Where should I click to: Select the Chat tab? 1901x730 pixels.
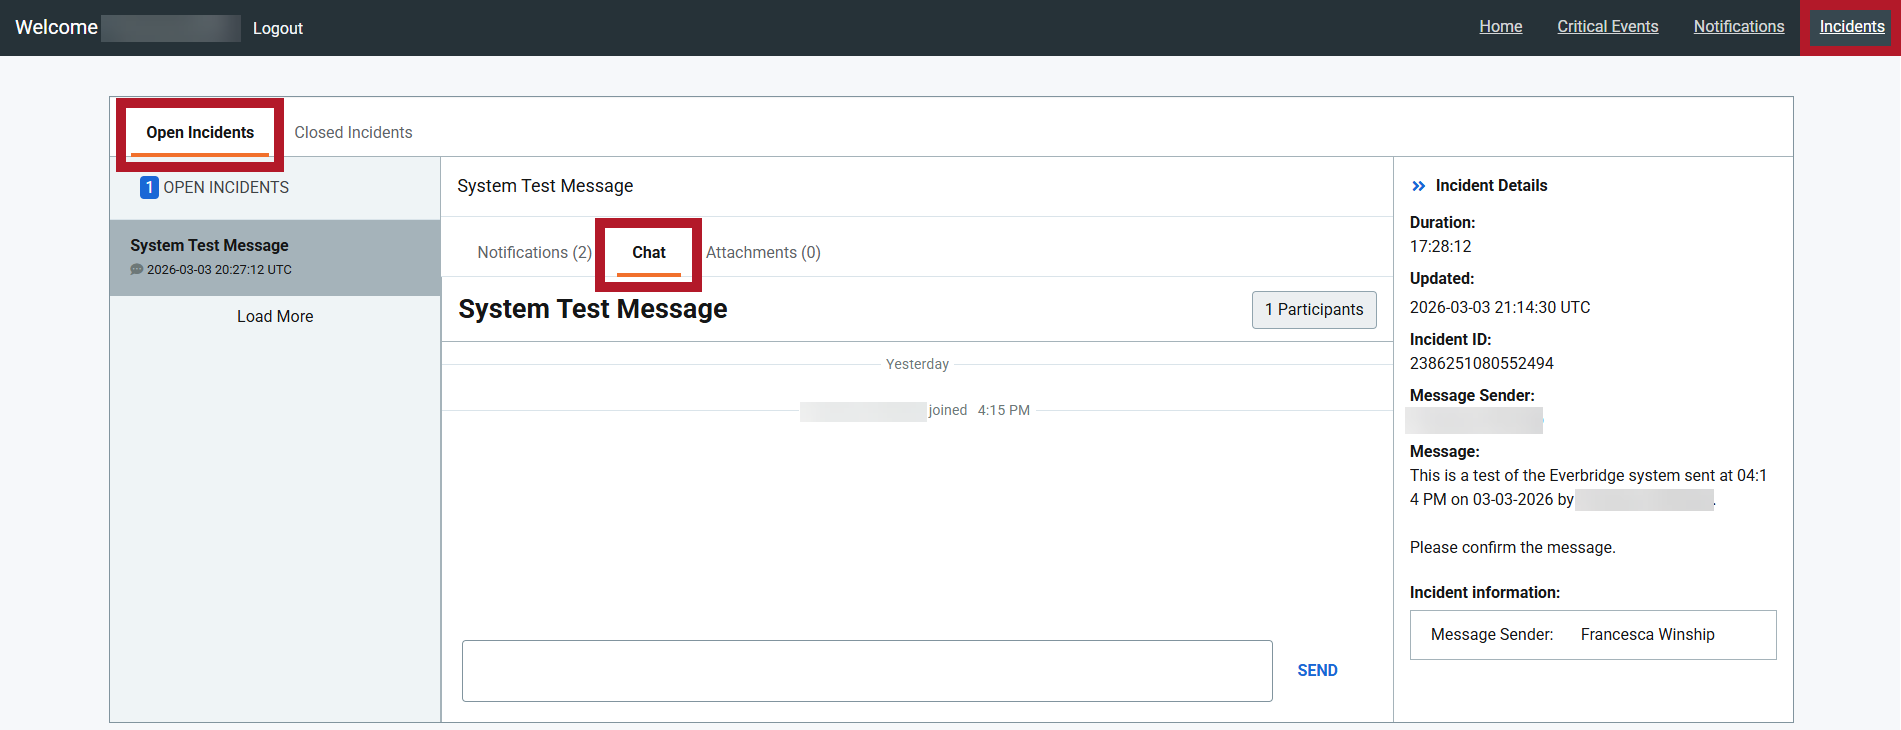click(648, 253)
